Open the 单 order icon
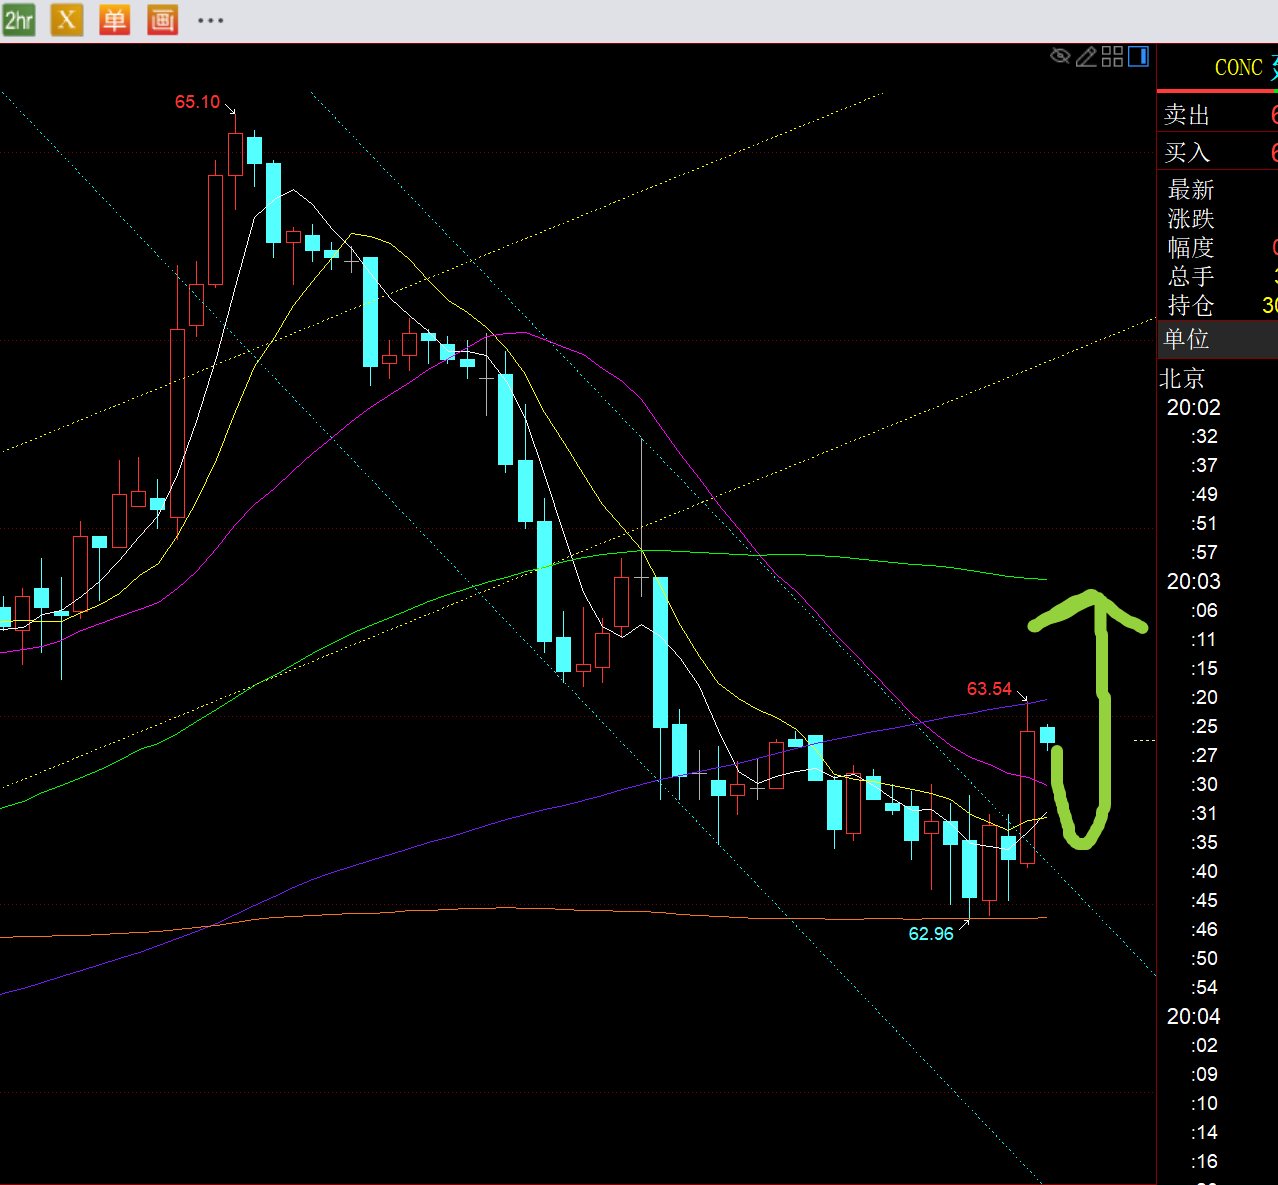 tap(115, 19)
